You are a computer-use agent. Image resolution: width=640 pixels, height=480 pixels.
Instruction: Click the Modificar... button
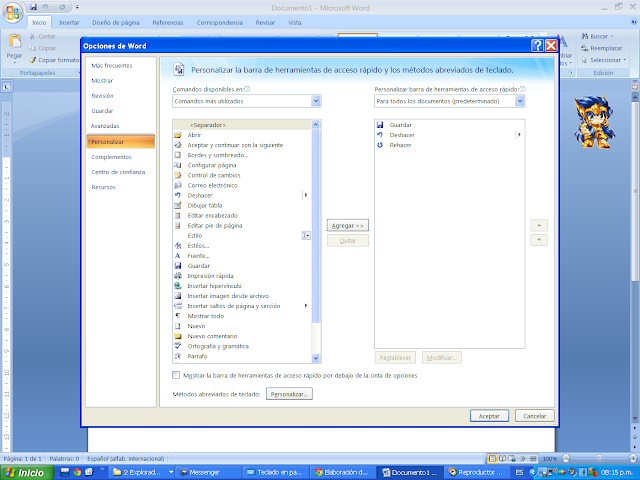(x=442, y=358)
